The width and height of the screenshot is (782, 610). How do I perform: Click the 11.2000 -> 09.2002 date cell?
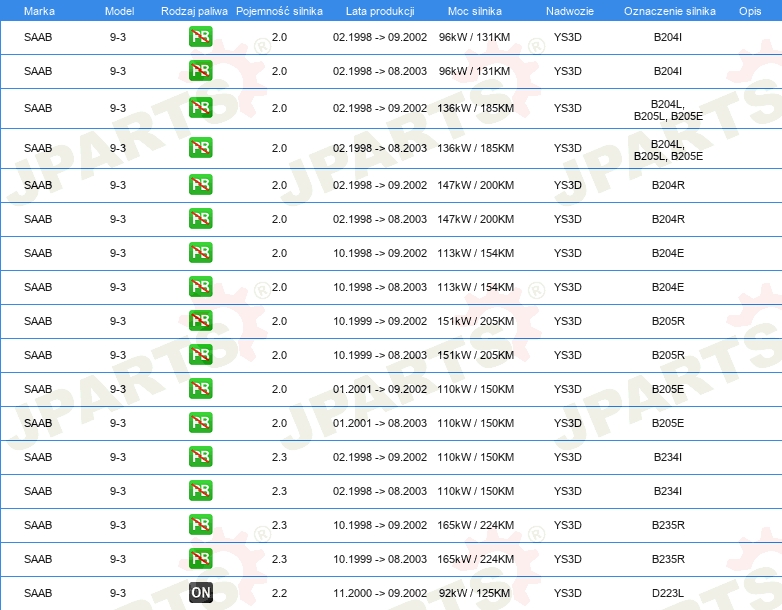pos(380,593)
